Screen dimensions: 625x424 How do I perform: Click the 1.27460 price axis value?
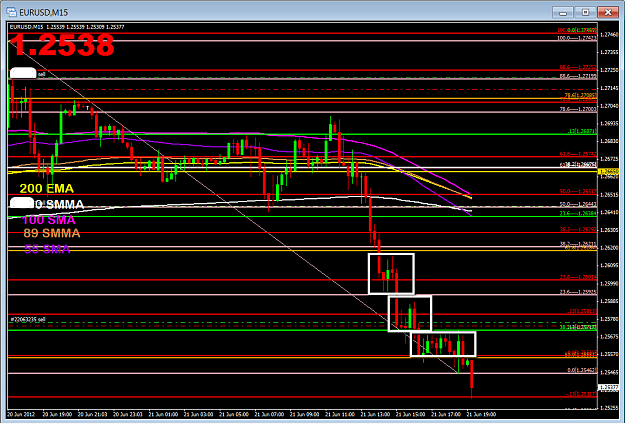tap(609, 35)
